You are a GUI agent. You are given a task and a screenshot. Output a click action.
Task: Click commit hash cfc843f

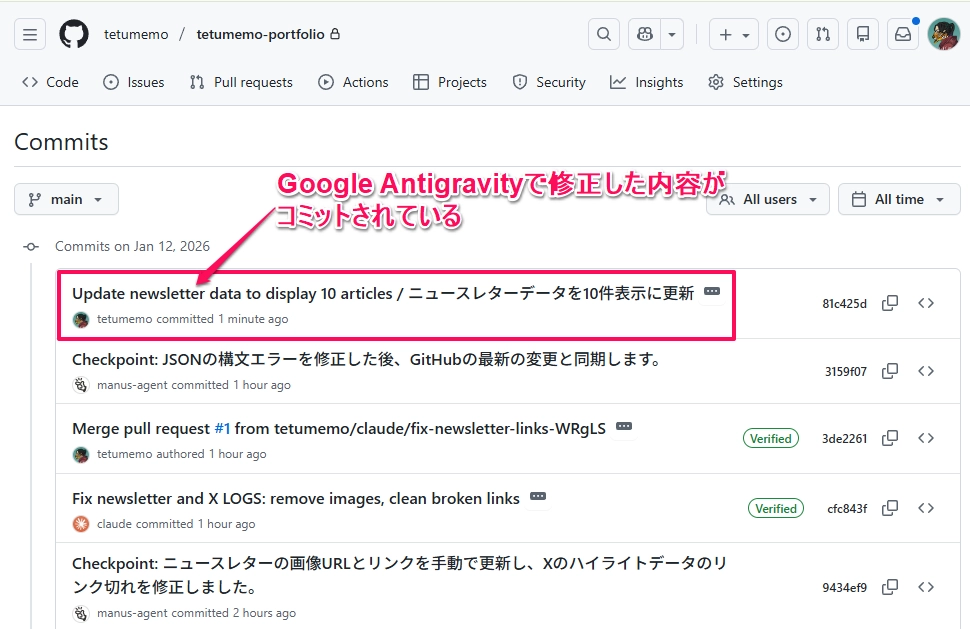click(847, 509)
